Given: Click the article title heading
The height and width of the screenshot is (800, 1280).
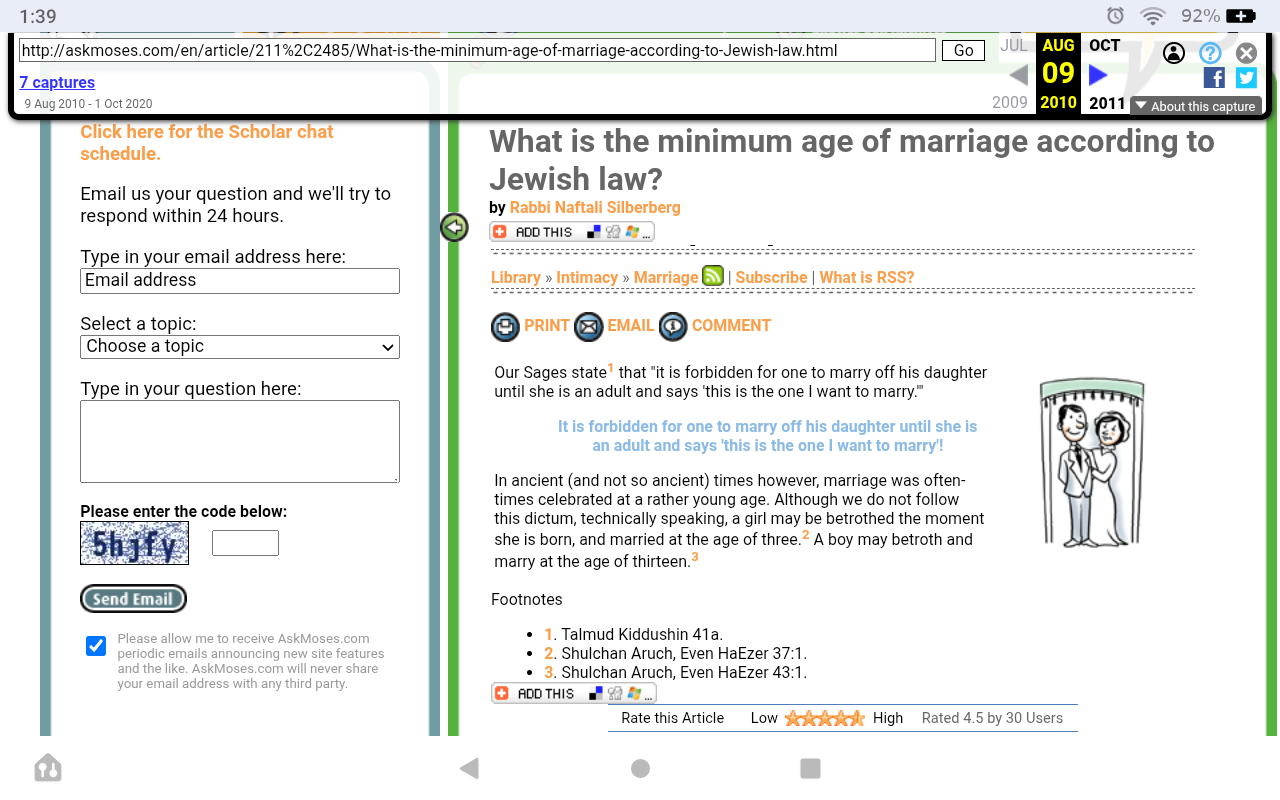Looking at the screenshot, I should click(852, 160).
